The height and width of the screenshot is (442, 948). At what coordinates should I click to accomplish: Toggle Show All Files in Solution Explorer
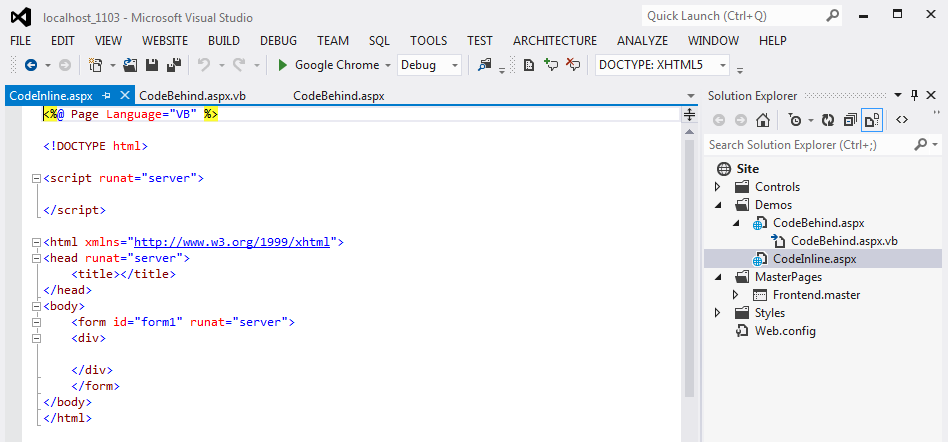872,120
